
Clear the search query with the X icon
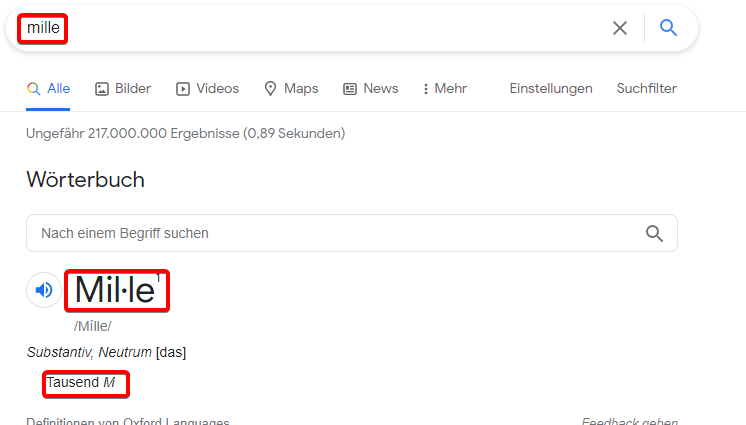(620, 28)
